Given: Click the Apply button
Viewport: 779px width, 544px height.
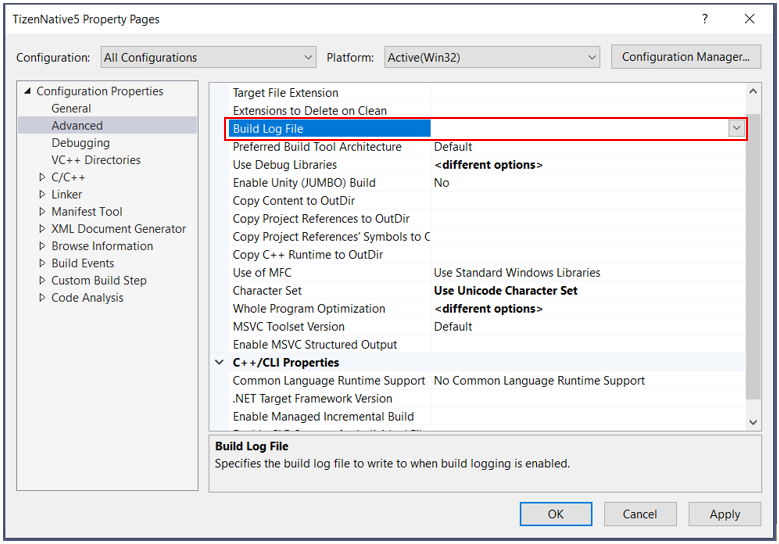Looking at the screenshot, I should pos(724,514).
